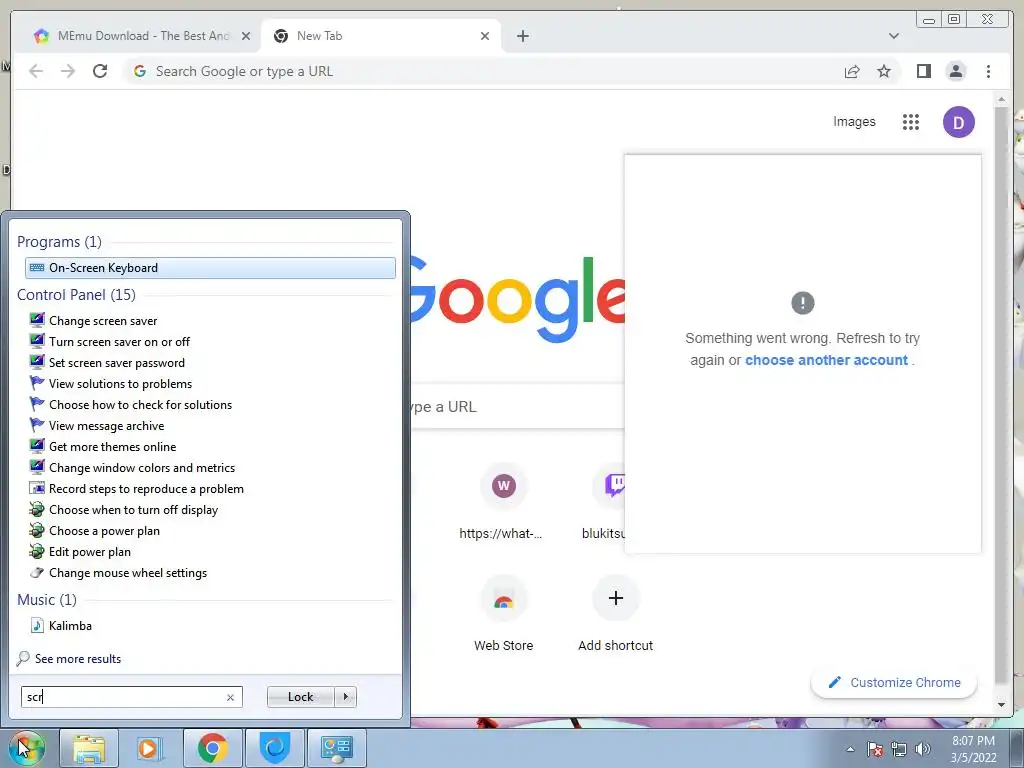Image resolution: width=1024 pixels, height=768 pixels.
Task: Click the Google page search box
Action: click(x=519, y=406)
